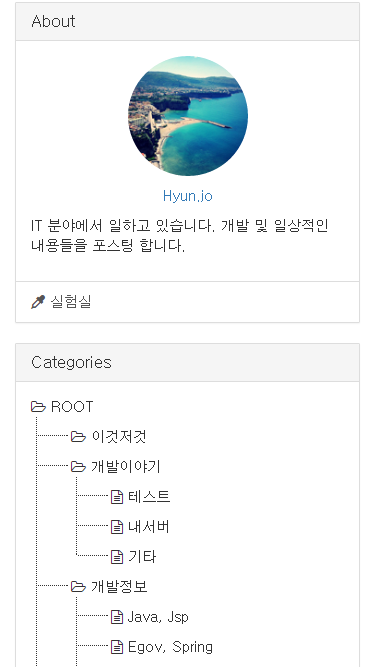Open the 실험실 link

click(x=71, y=302)
